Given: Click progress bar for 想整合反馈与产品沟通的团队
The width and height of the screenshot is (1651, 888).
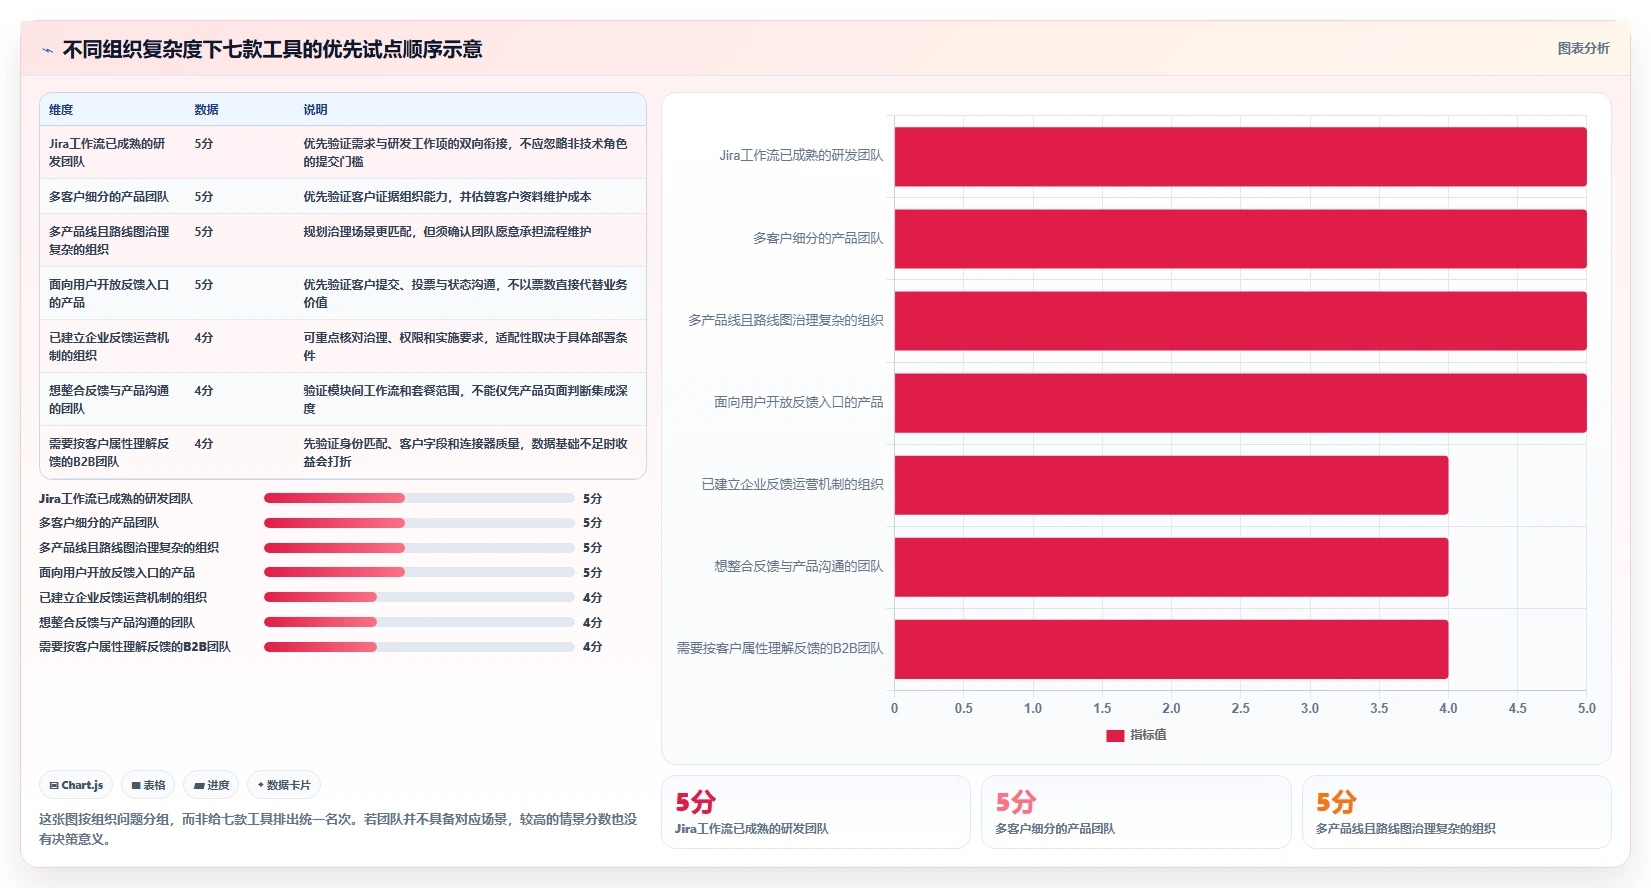Looking at the screenshot, I should 419,622.
